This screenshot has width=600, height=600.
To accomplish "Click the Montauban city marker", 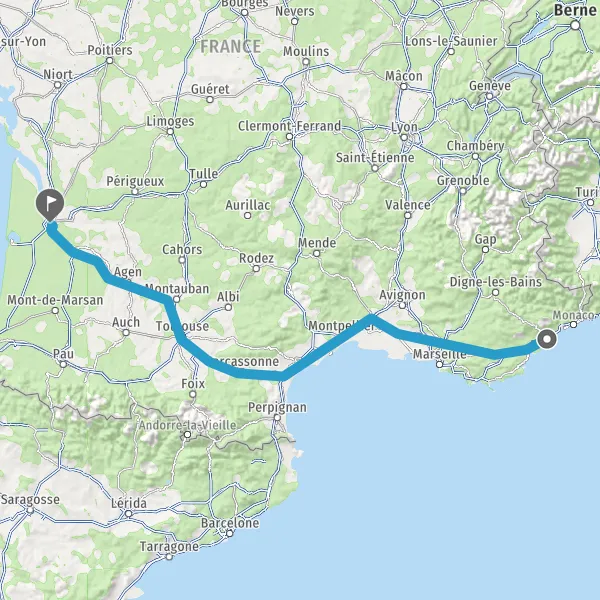I will click(x=176, y=299).
